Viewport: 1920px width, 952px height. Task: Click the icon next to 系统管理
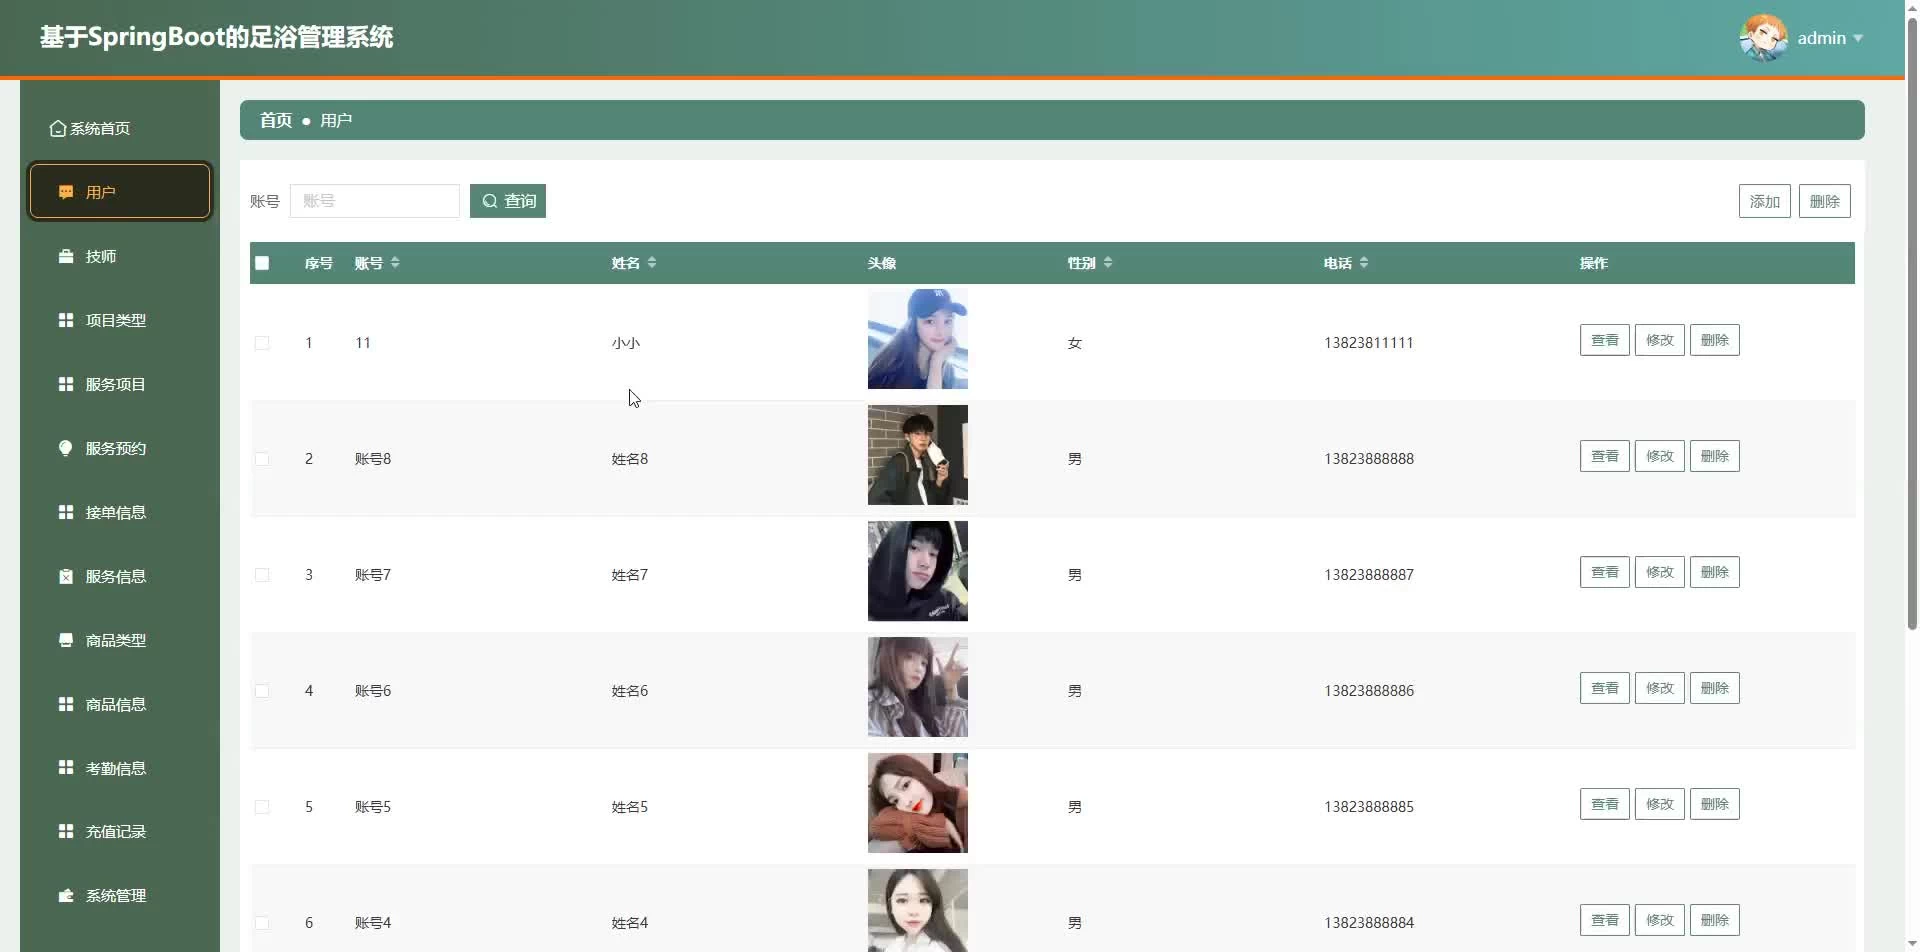(x=66, y=895)
